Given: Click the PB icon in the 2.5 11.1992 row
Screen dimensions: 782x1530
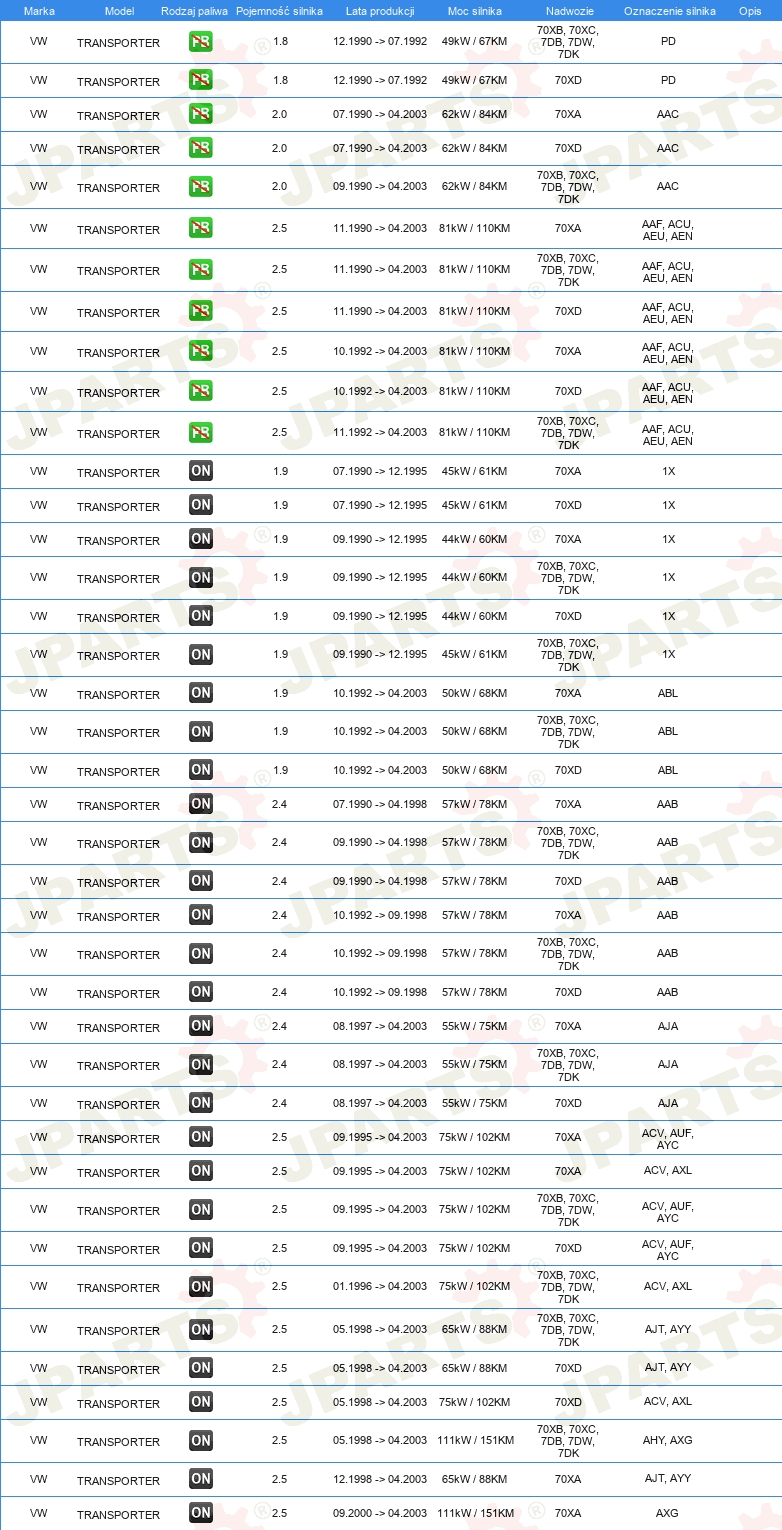Looking at the screenshot, I should coord(201,432).
